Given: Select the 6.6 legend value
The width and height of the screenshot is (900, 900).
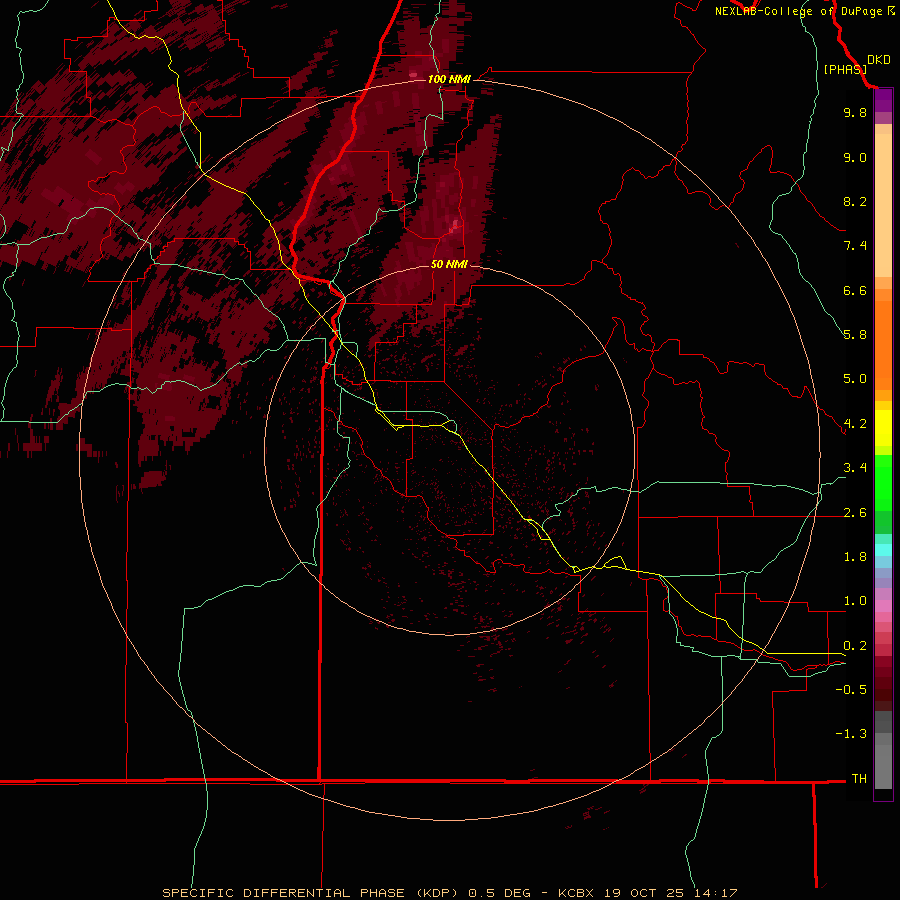Looking at the screenshot, I should pos(855,290).
